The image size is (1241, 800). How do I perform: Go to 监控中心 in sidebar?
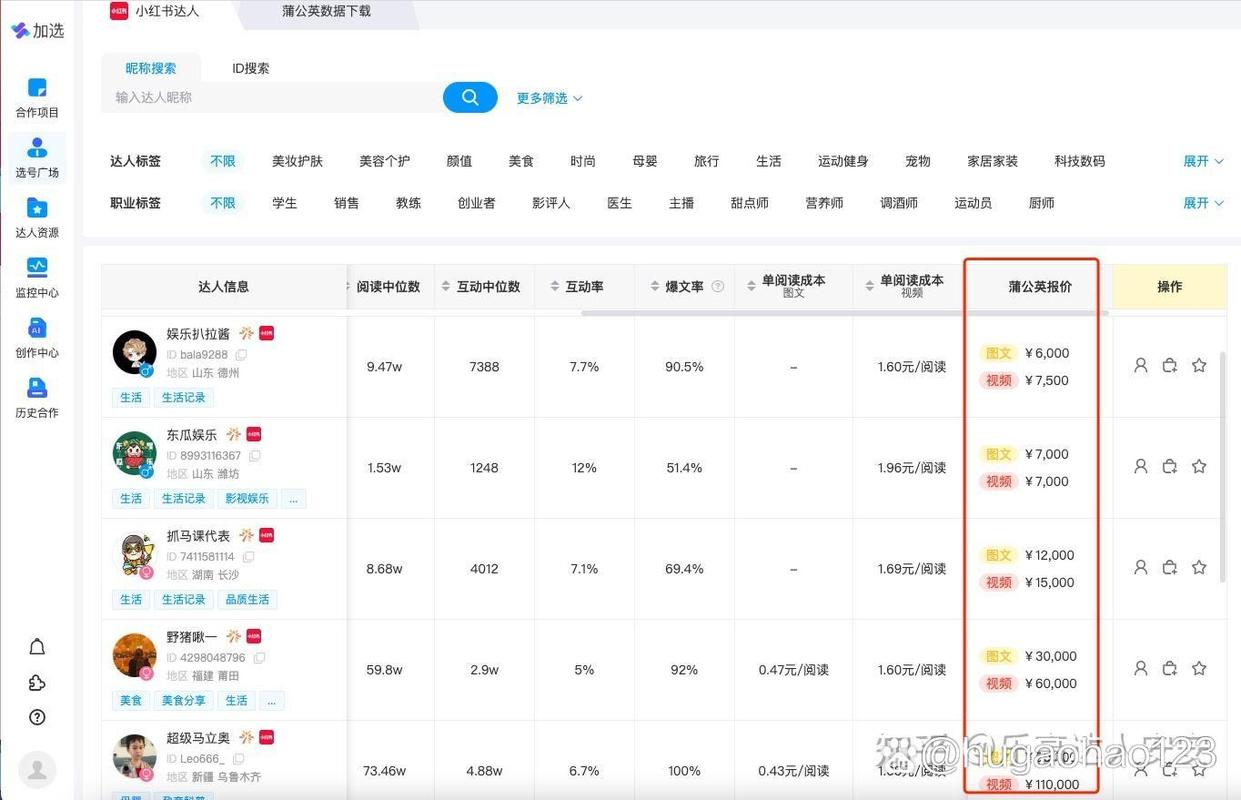37,277
